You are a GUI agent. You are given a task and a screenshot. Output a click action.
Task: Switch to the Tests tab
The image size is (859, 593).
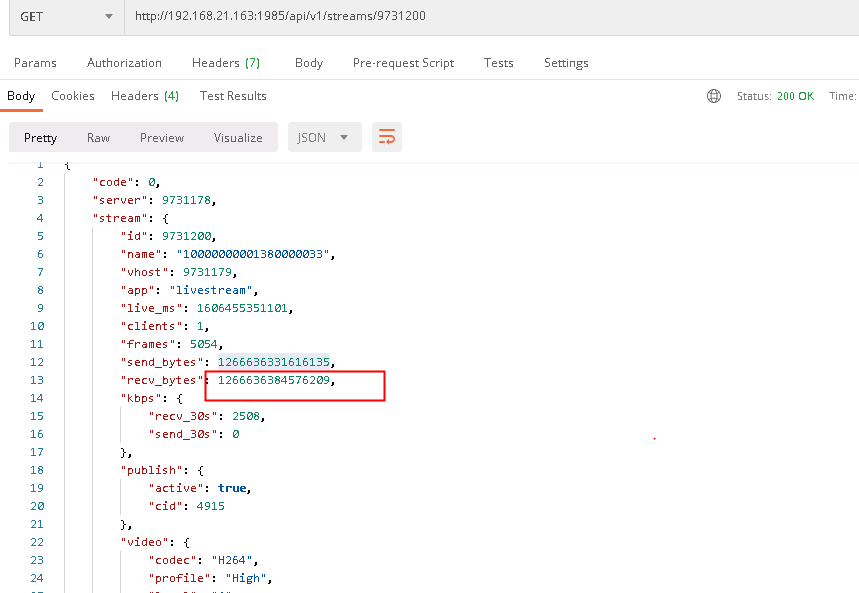(x=498, y=62)
